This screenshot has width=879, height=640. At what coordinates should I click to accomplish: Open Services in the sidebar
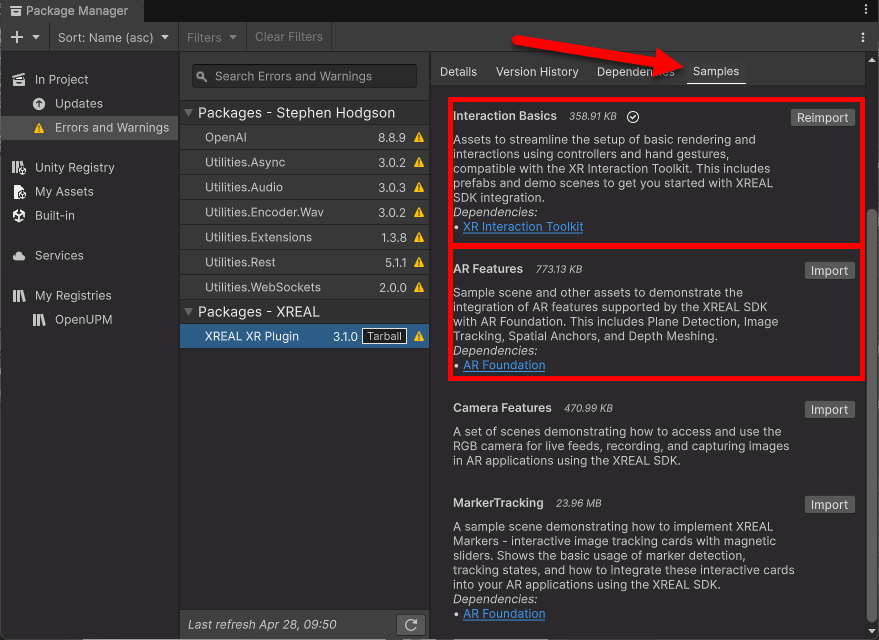point(59,256)
